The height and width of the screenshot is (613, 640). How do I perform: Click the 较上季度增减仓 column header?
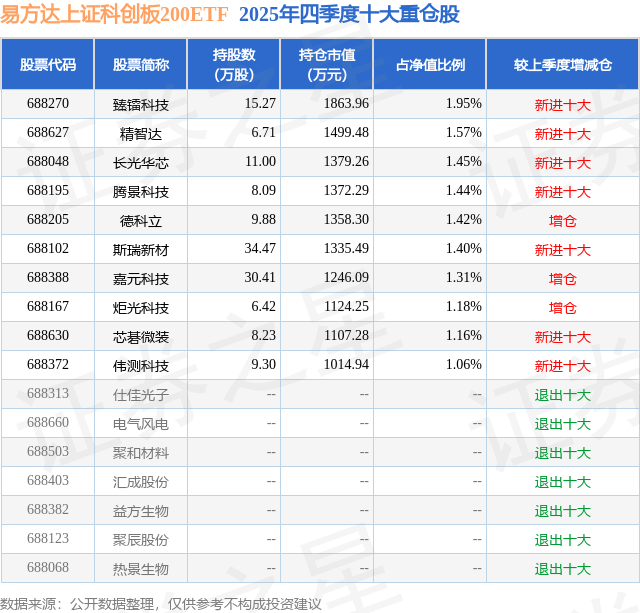click(563, 64)
